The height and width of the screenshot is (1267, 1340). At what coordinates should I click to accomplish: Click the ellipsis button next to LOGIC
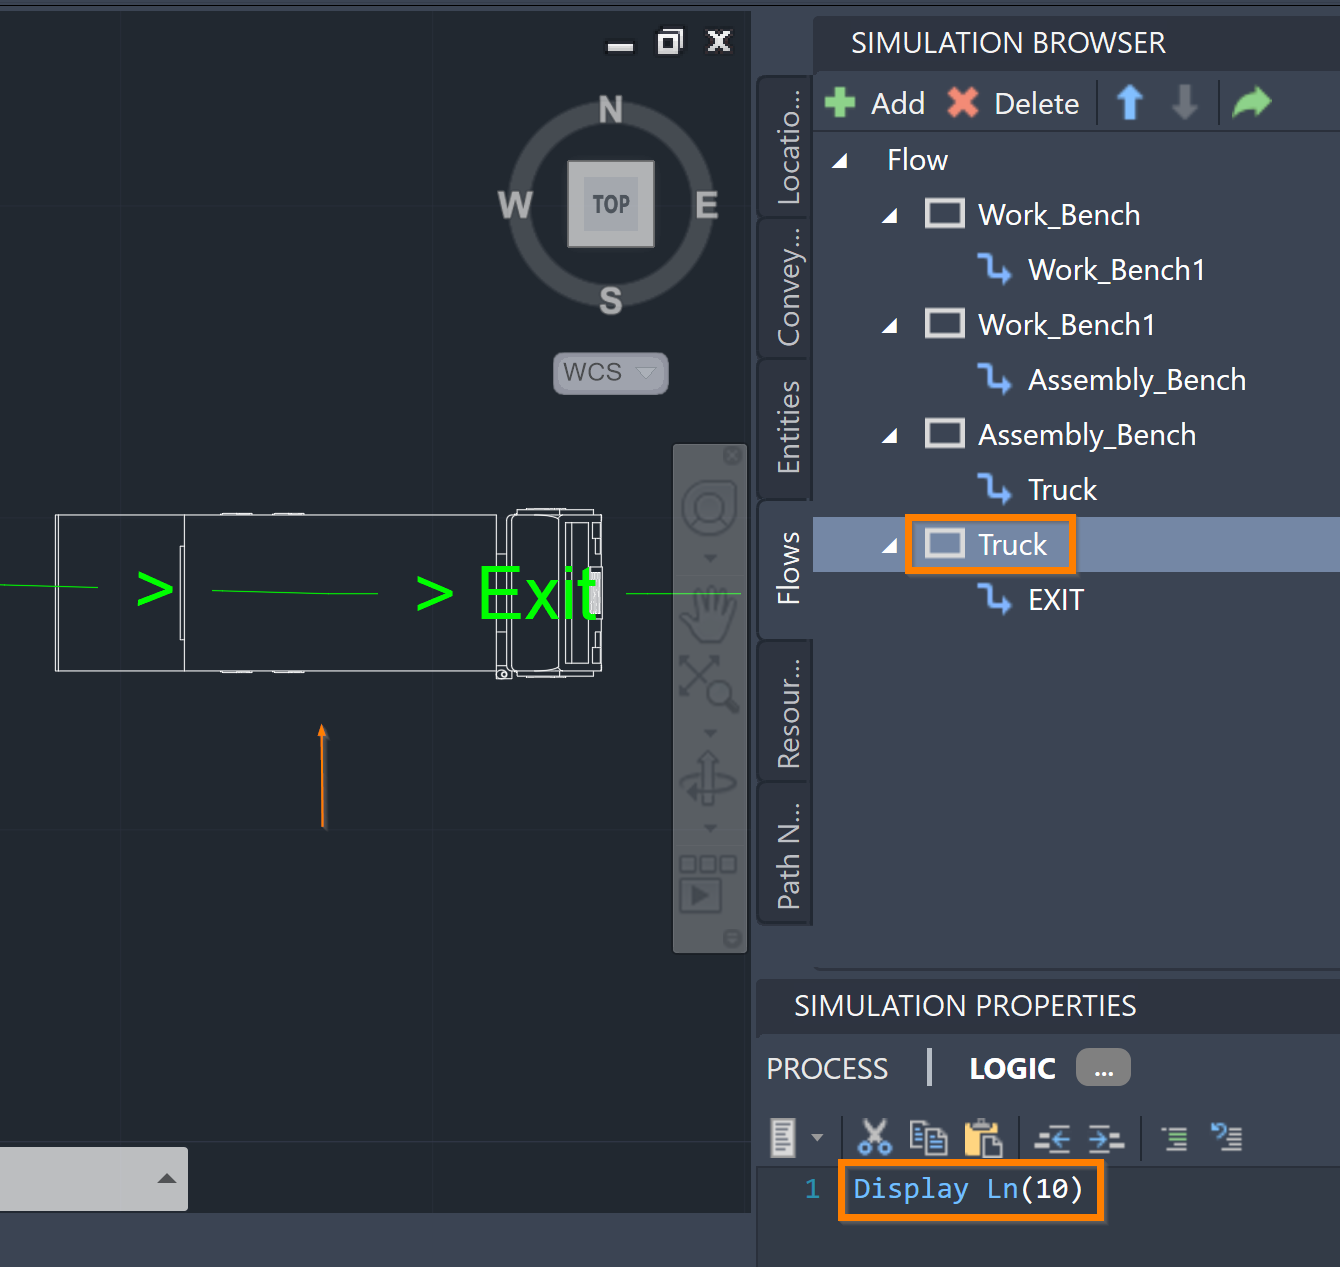point(1103,1067)
